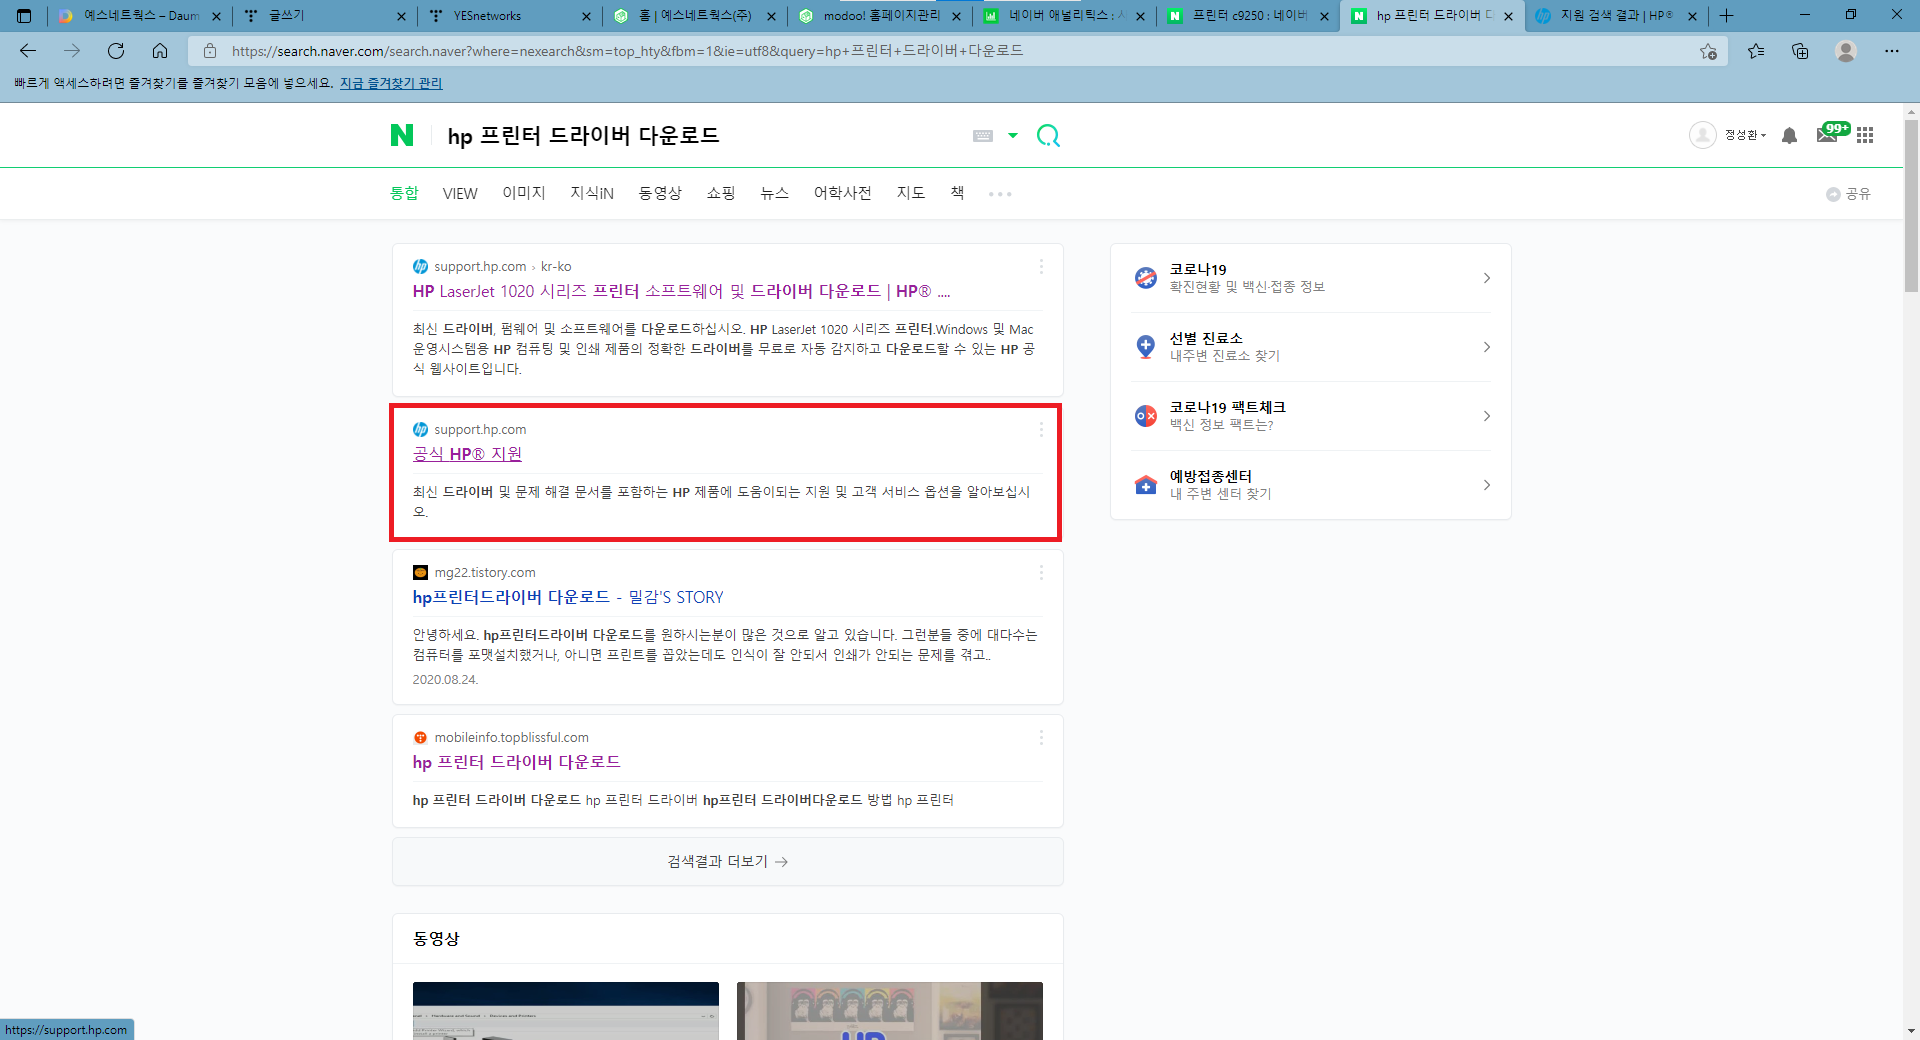Image resolution: width=1920 pixels, height=1040 pixels.
Task: Open options menu for 공식 HP 지원 result
Action: pyautogui.click(x=1041, y=429)
